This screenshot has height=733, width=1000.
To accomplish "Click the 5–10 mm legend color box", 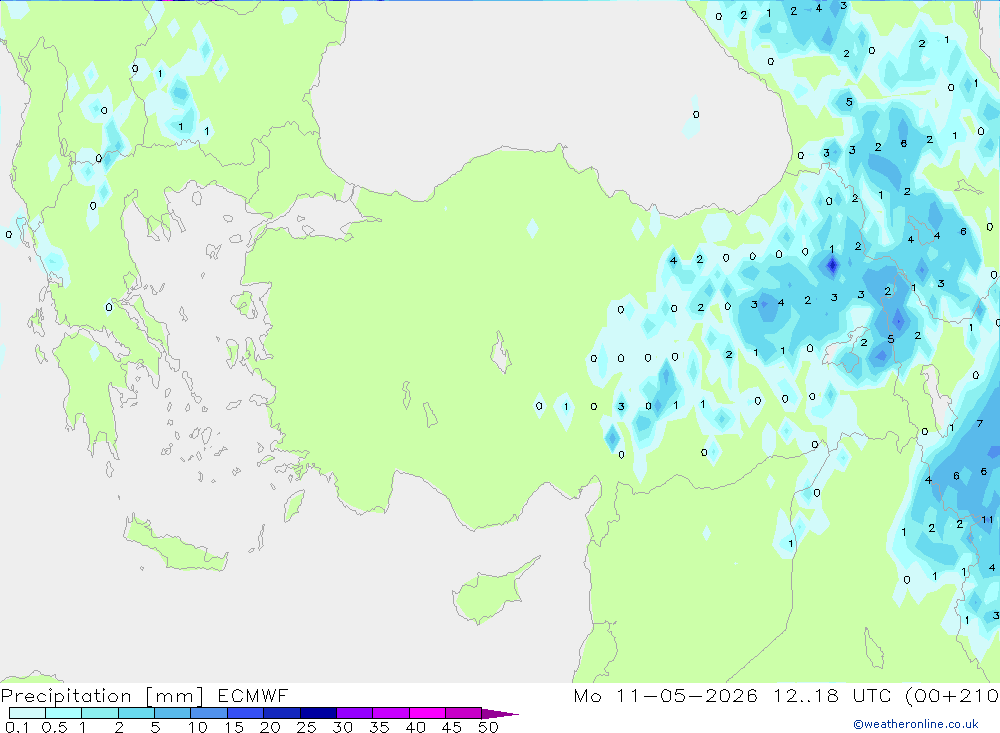I will 173,713.
